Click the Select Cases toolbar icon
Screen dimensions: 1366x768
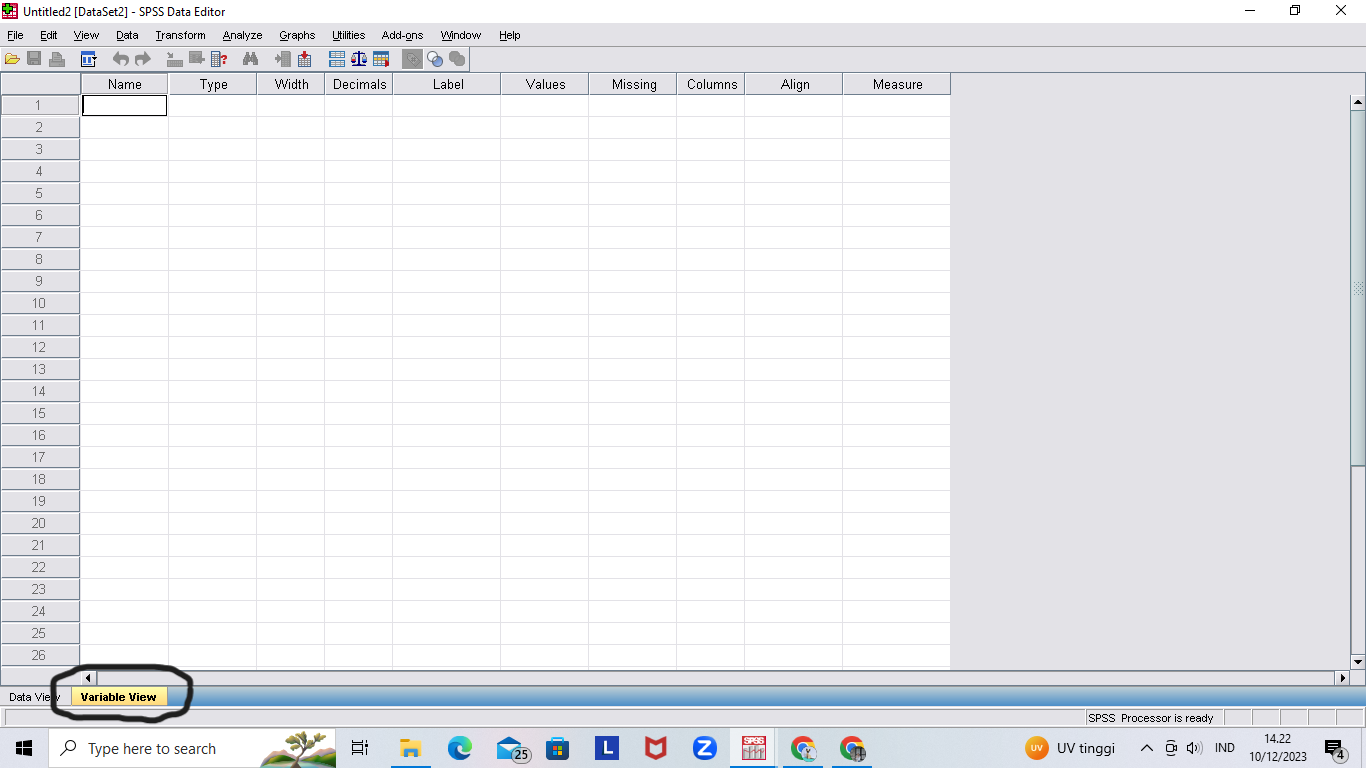pos(381,59)
